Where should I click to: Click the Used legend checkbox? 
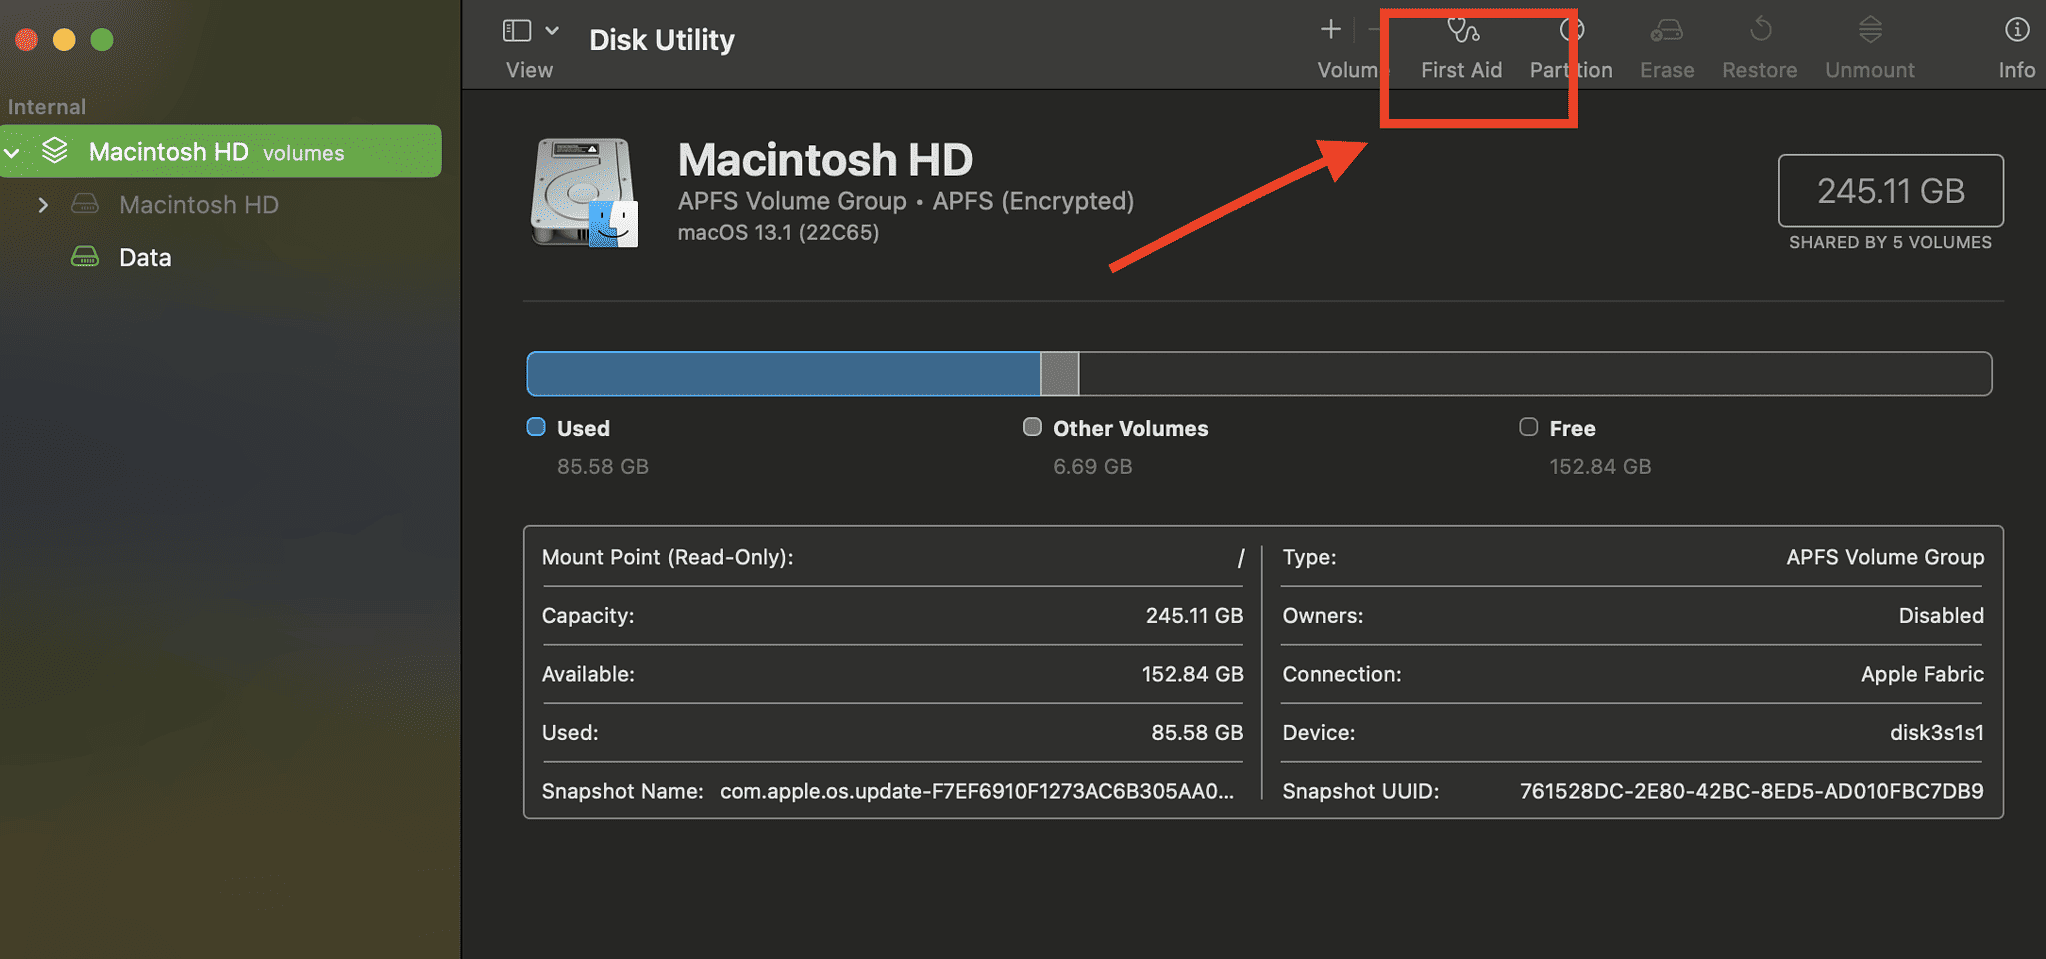point(536,426)
